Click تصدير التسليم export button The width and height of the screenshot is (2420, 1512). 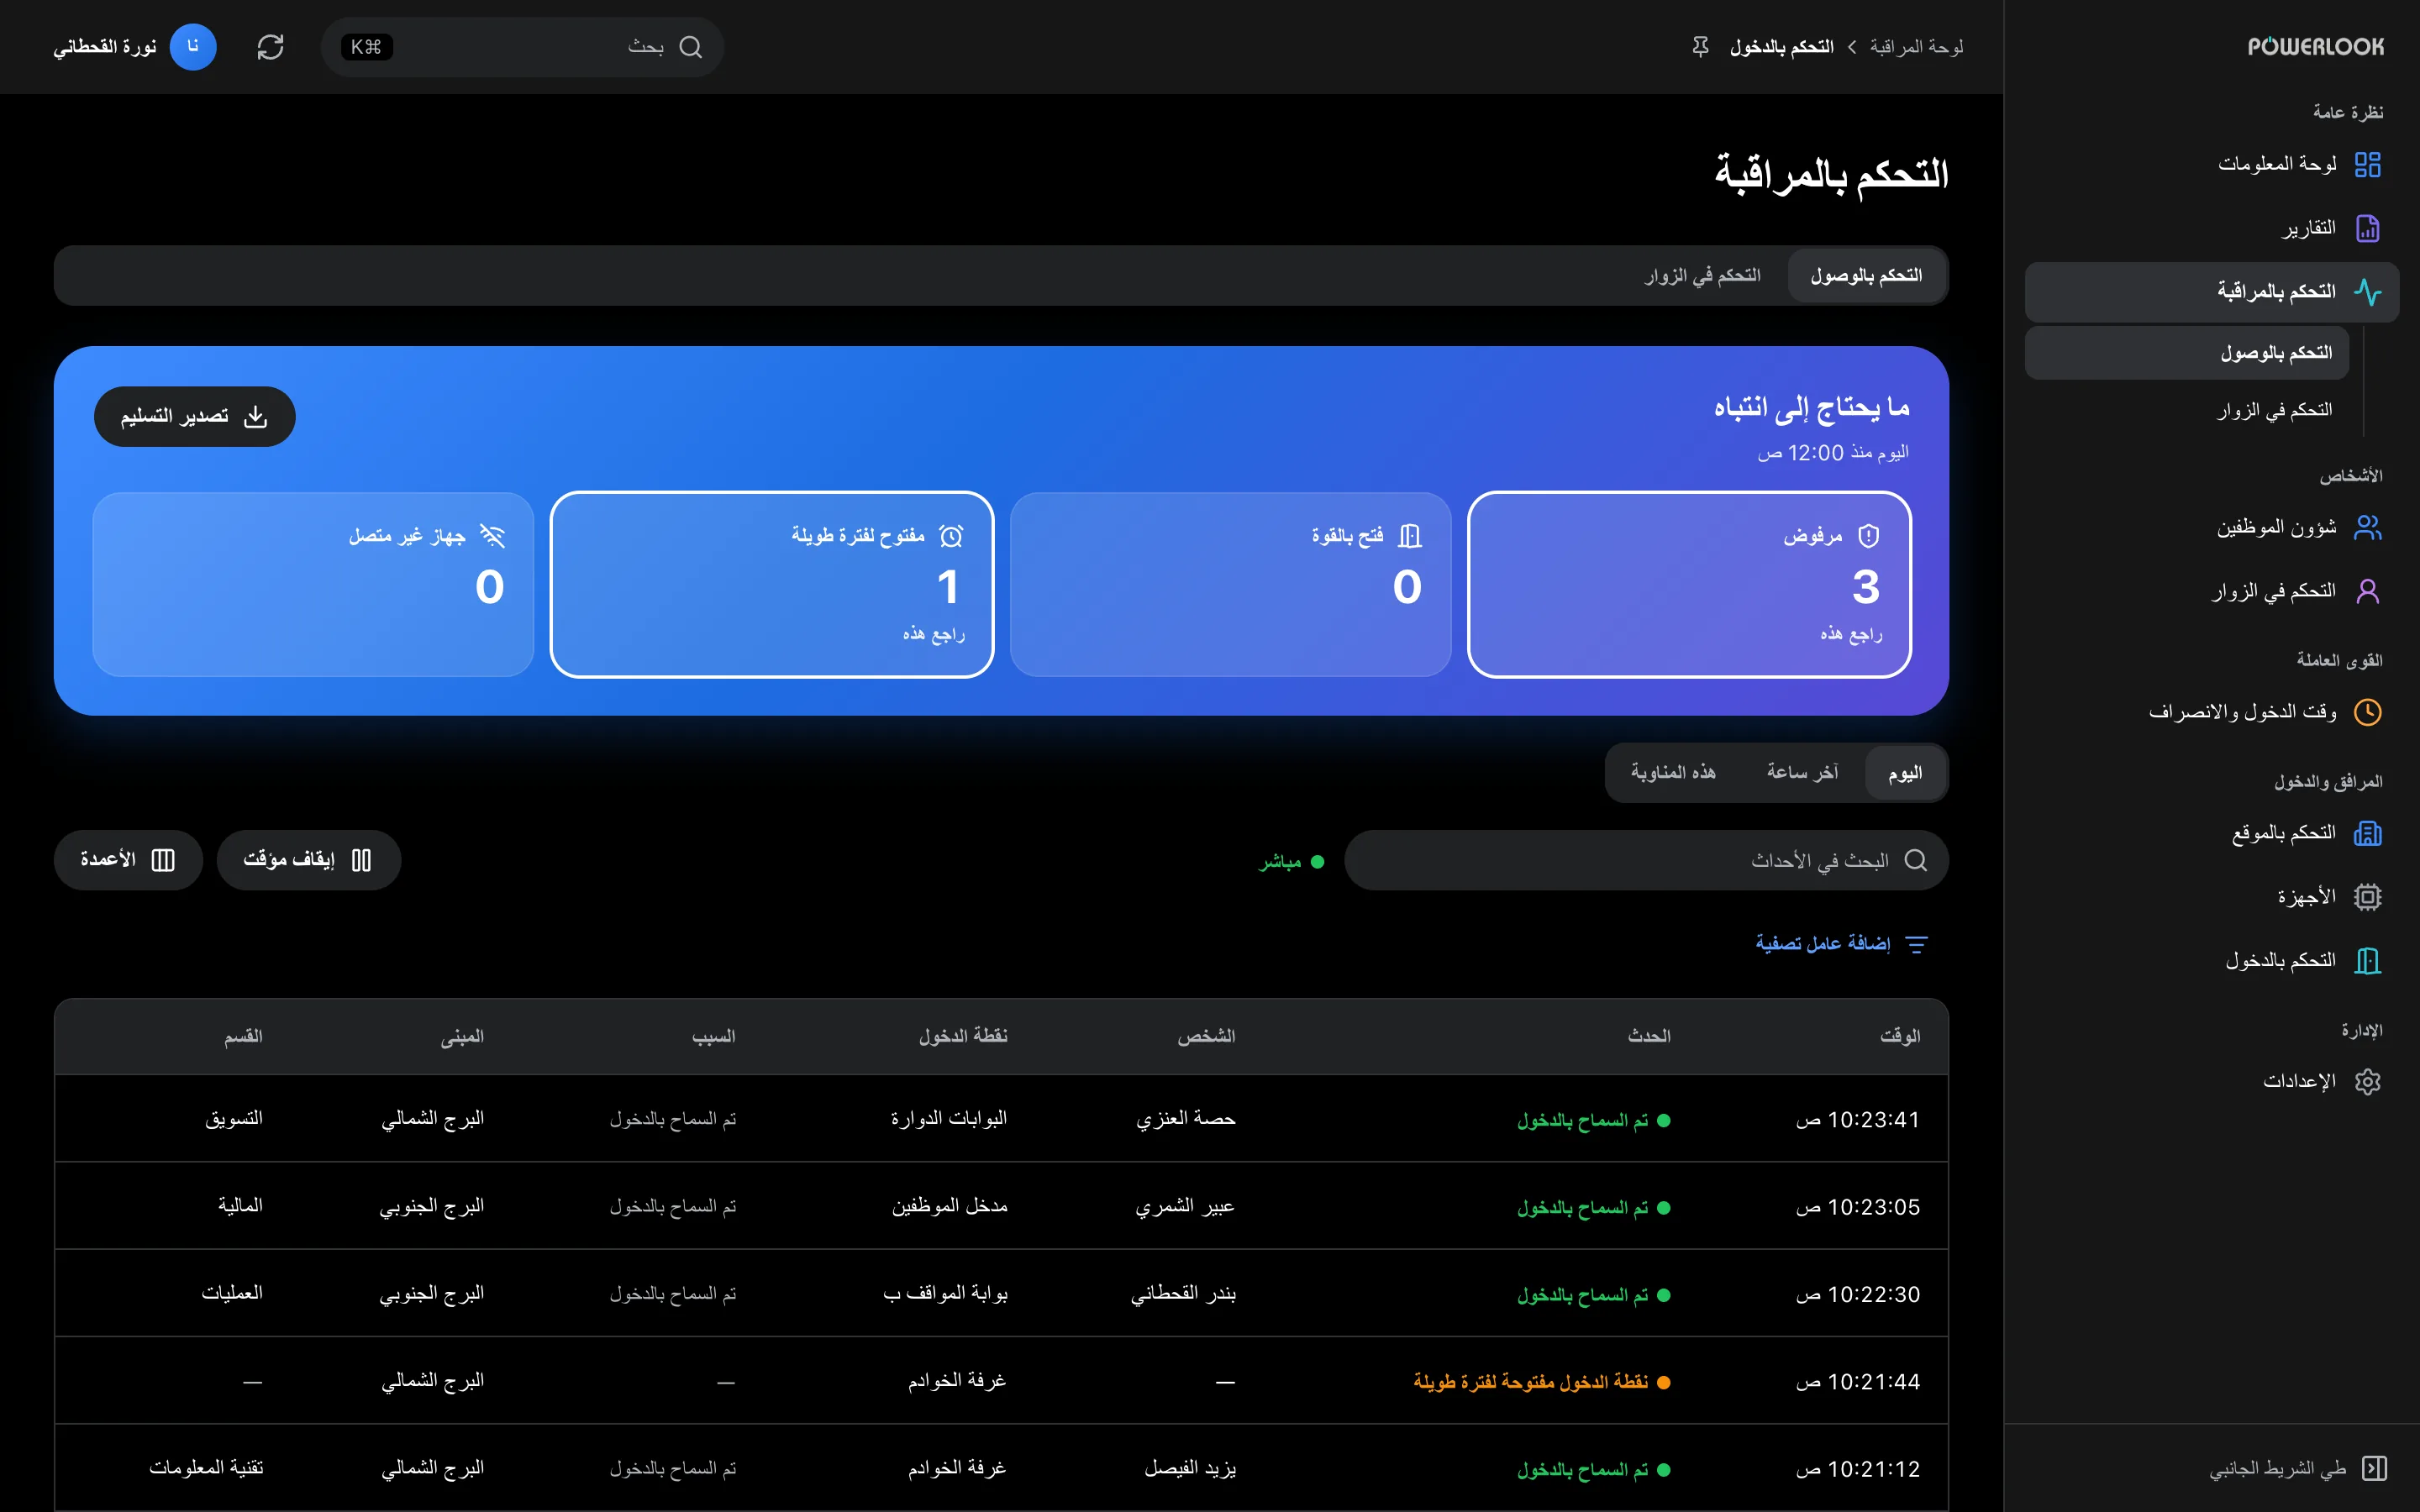pyautogui.click(x=195, y=416)
